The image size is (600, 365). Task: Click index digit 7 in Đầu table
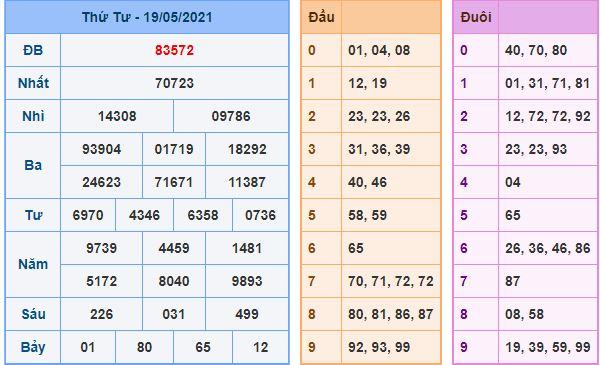click(311, 281)
